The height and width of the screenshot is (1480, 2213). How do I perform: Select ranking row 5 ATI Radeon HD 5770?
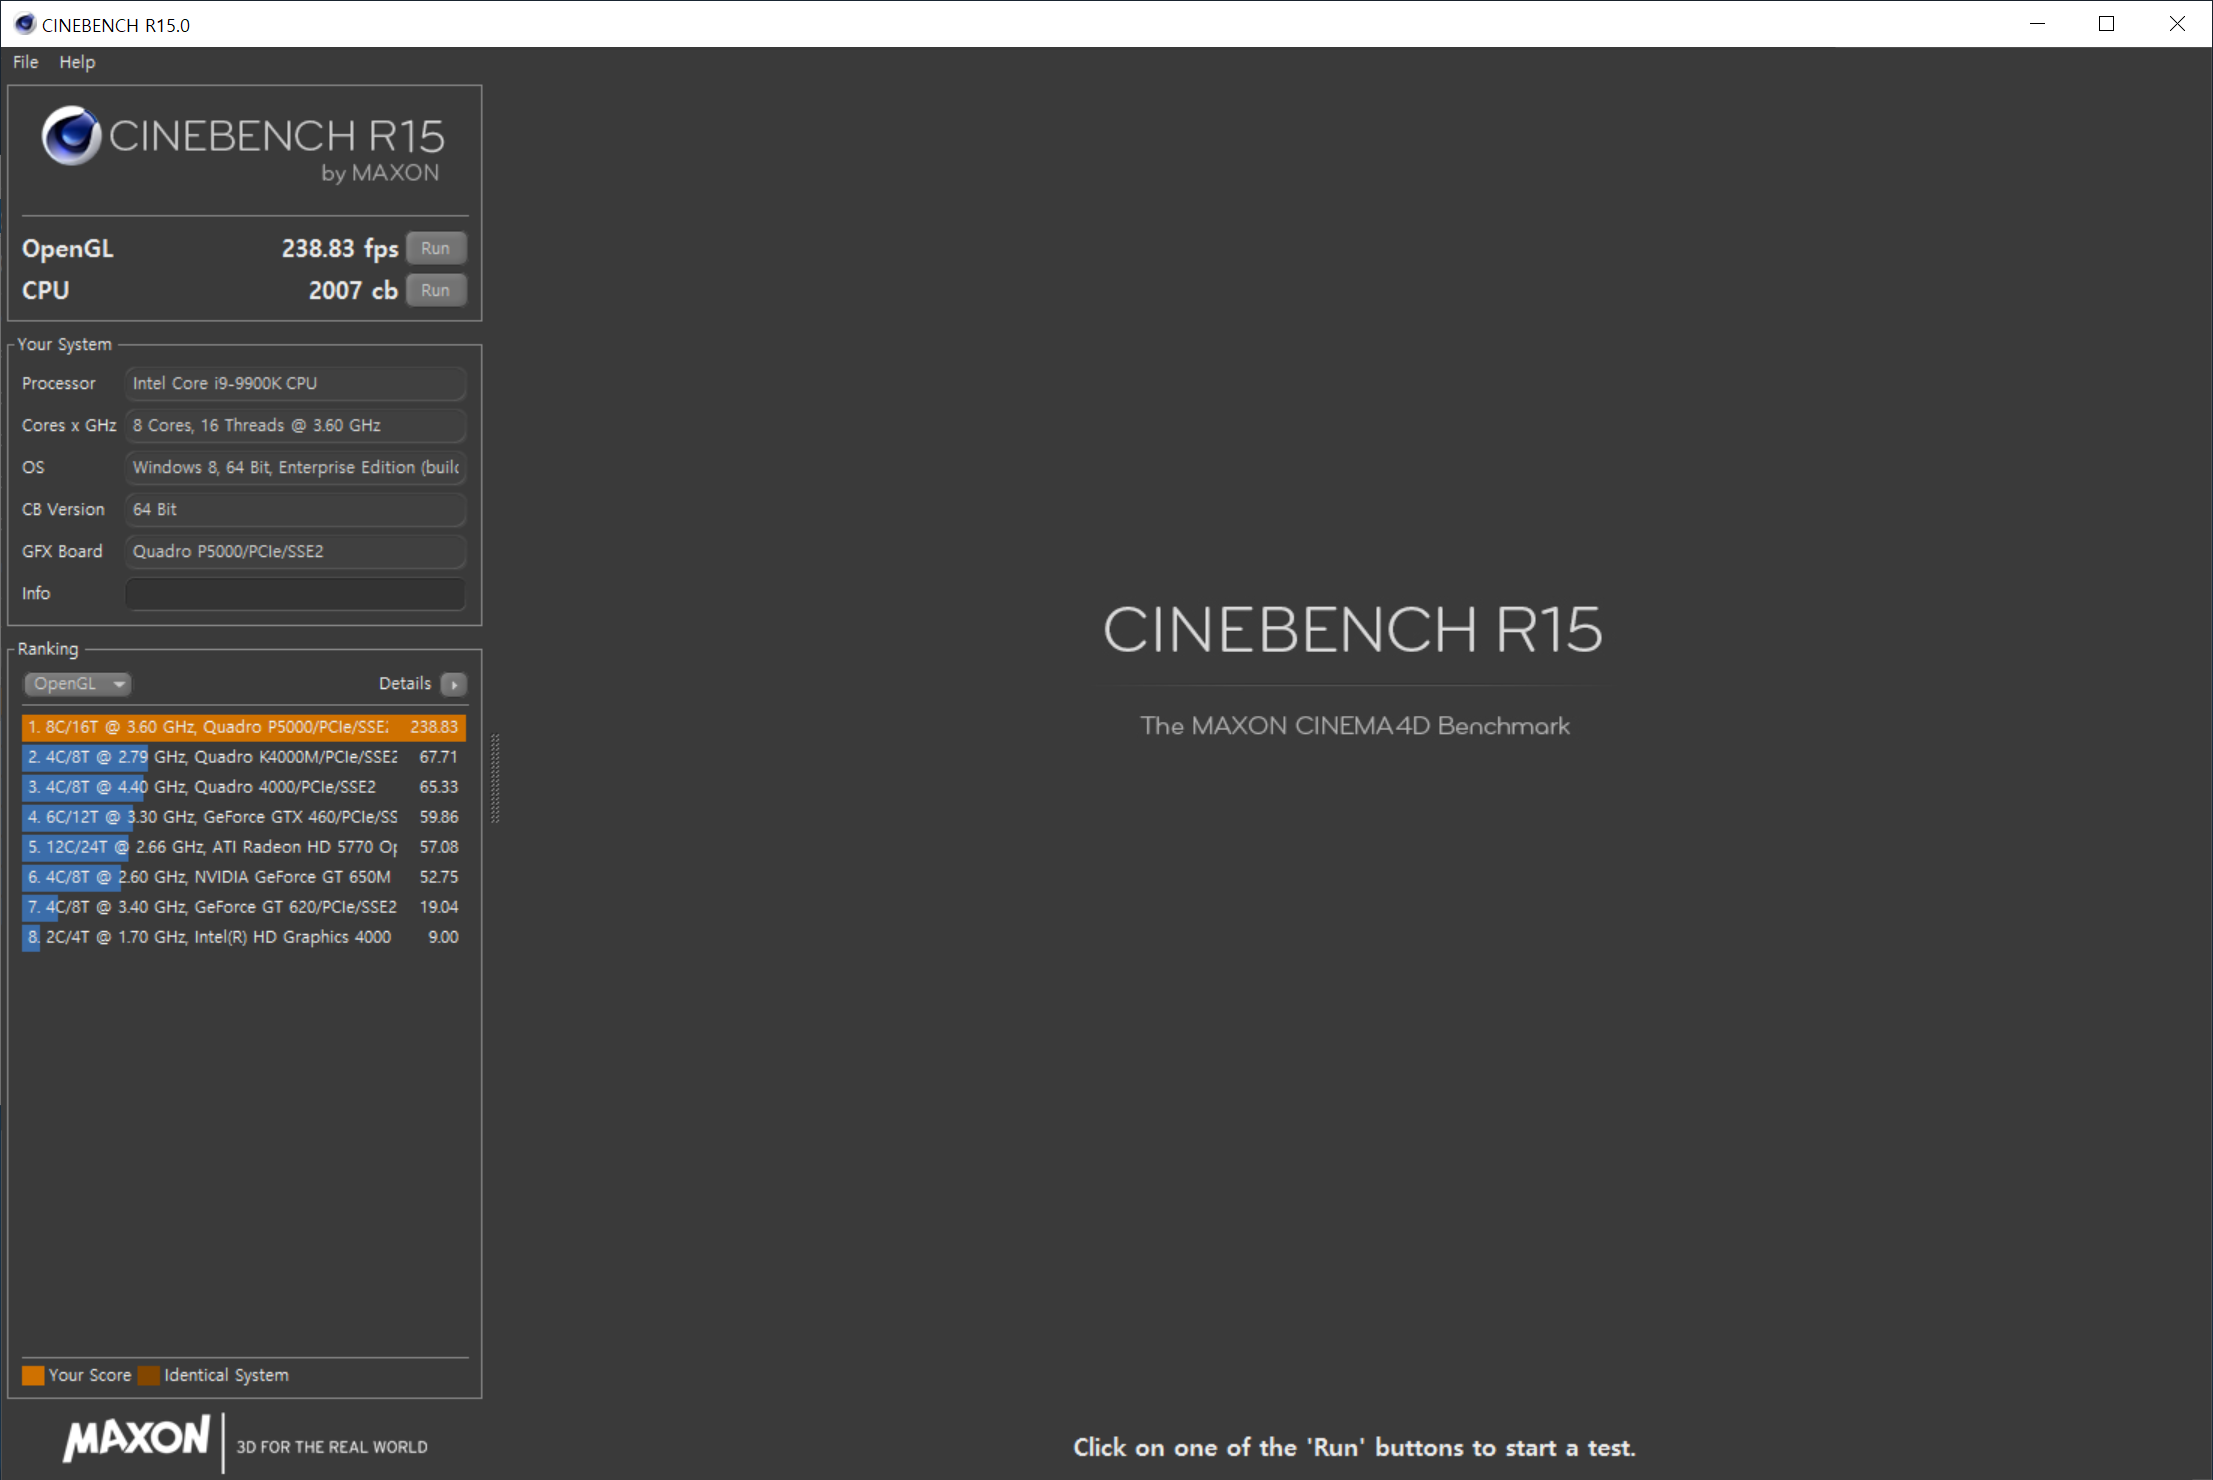(244, 847)
